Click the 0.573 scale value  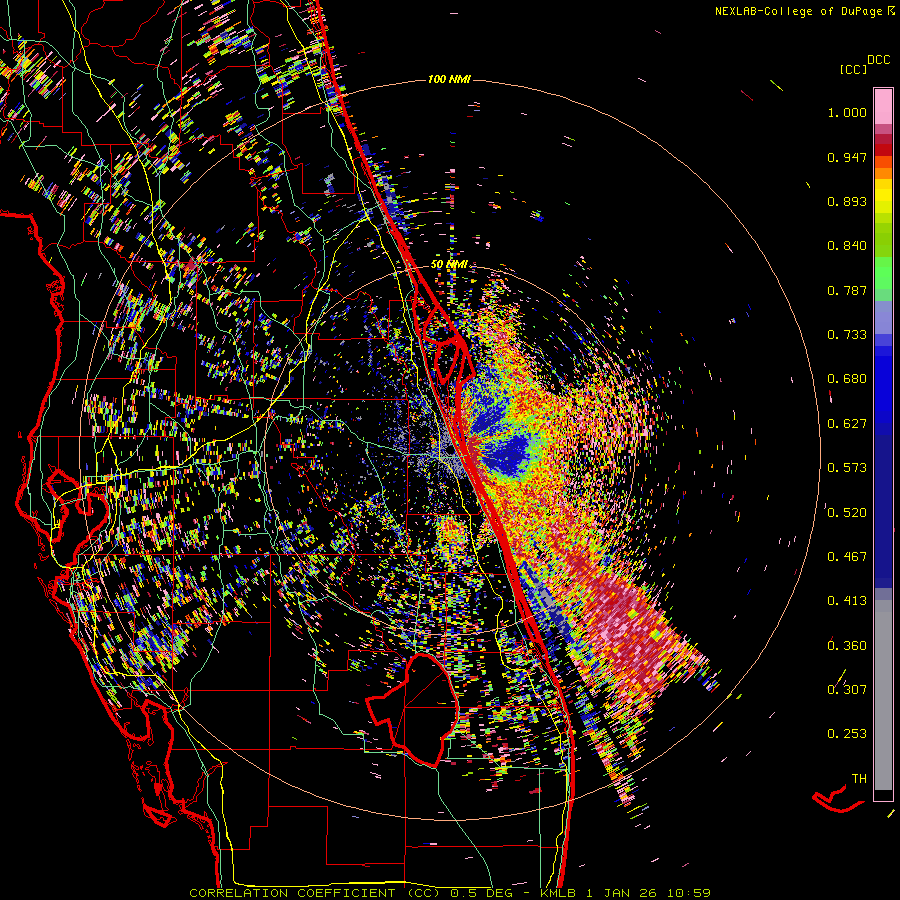847,468
